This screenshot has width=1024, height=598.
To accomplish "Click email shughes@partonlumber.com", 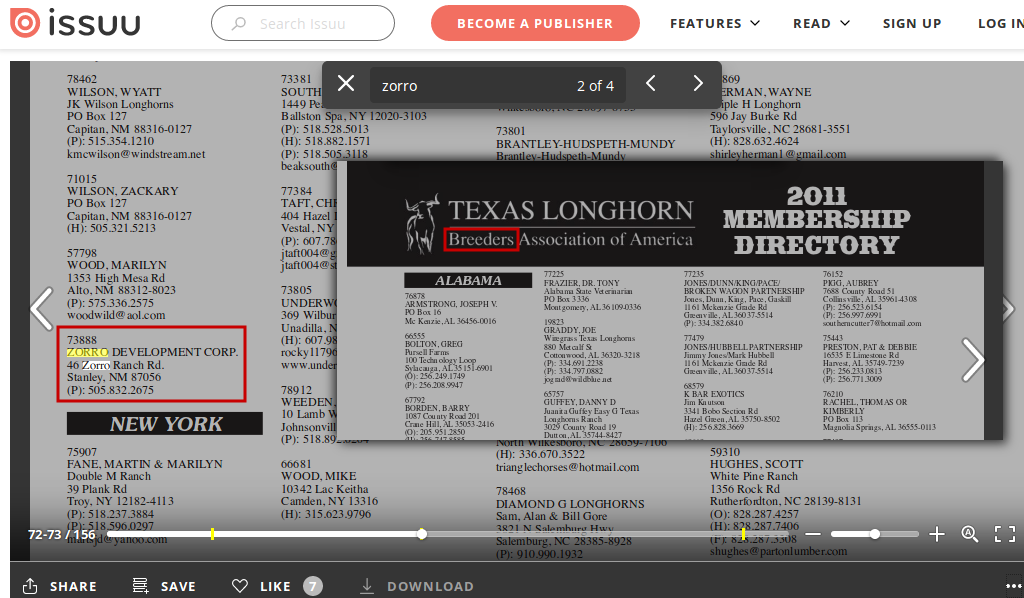I will (x=778, y=552).
